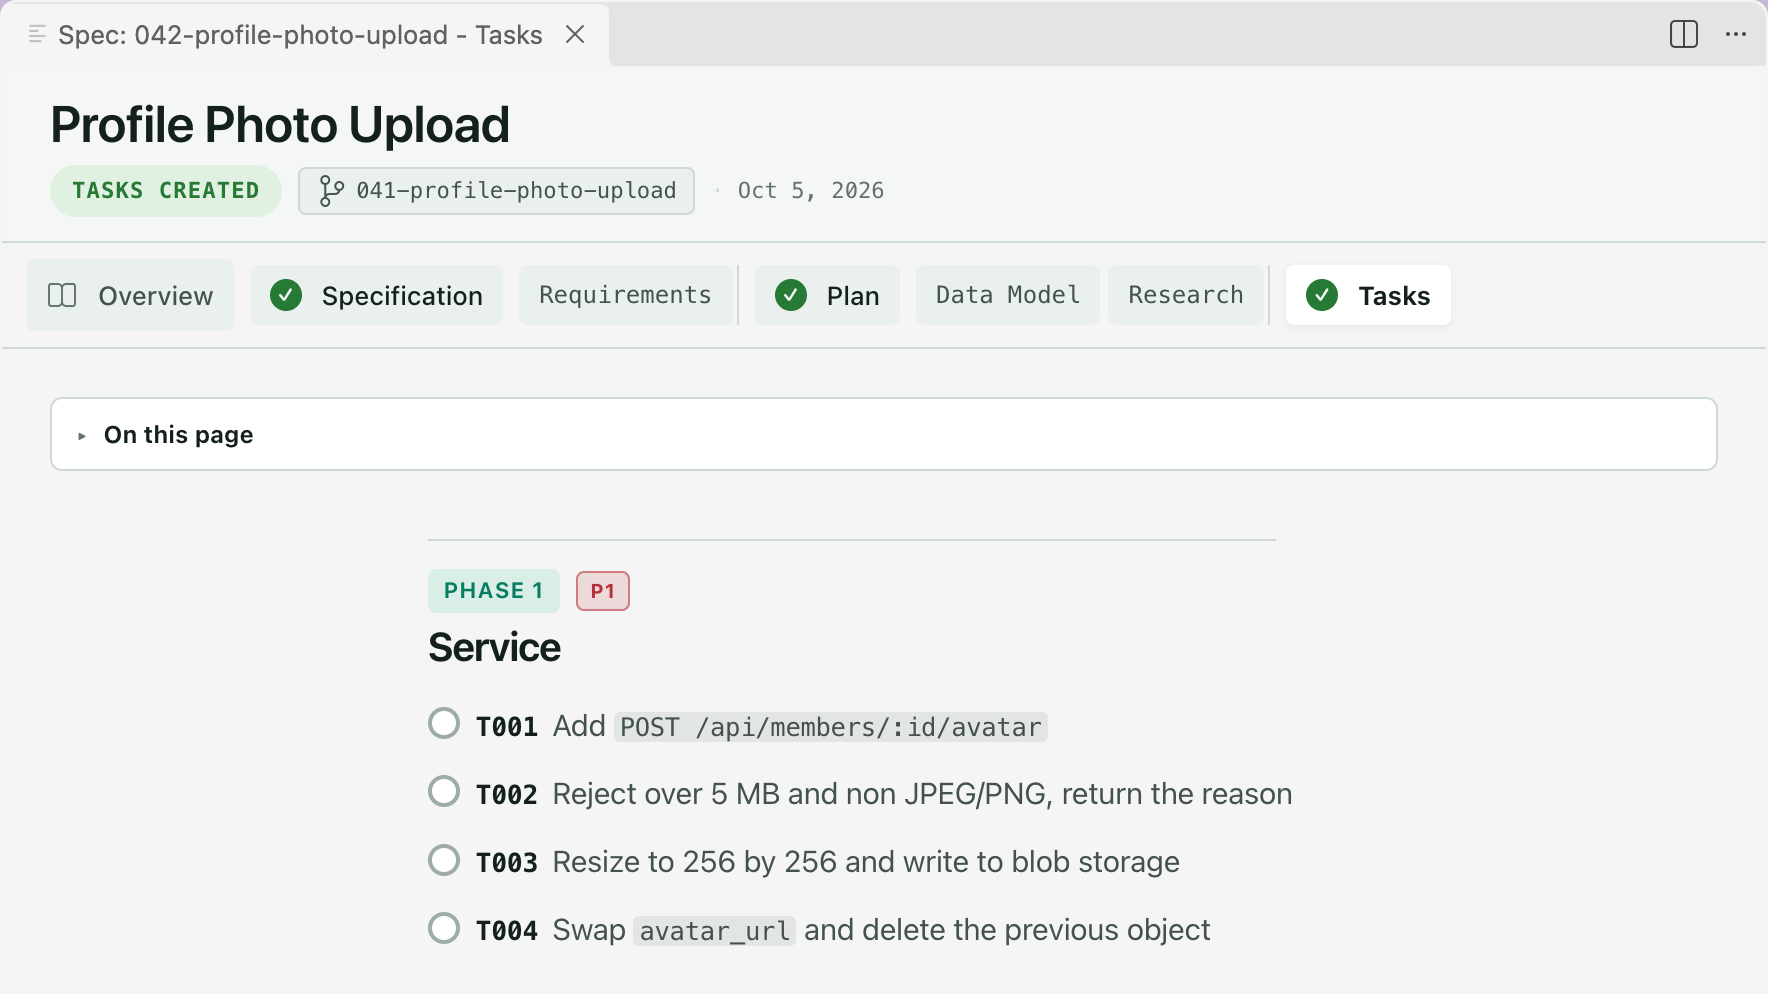Click the Oct 5, 2026 date
This screenshot has width=1768, height=994.
(x=811, y=190)
